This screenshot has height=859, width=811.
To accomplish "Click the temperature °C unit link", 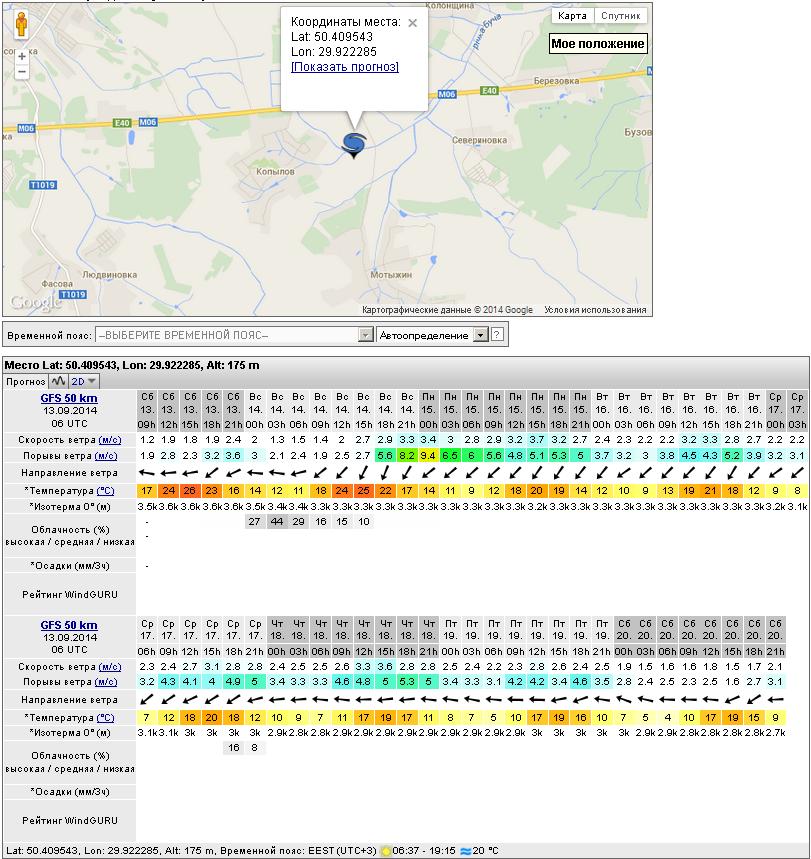I will point(104,490).
